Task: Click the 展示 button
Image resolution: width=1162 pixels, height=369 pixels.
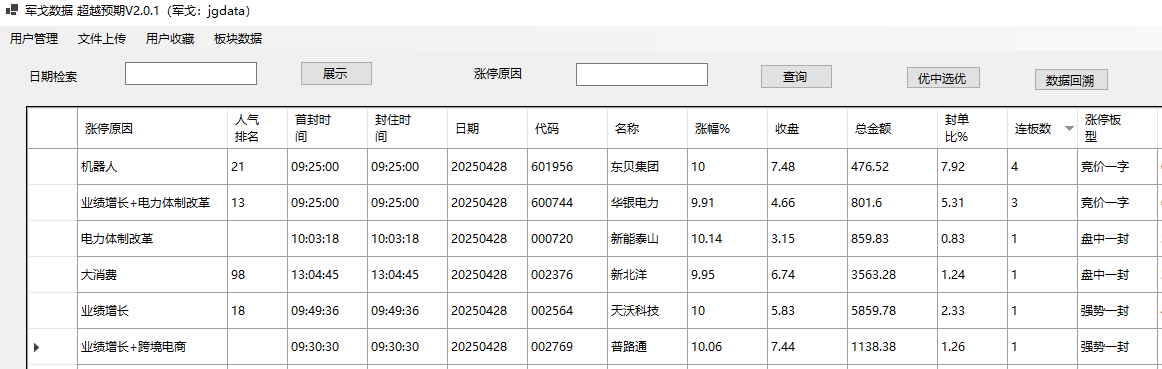Action: [336, 73]
